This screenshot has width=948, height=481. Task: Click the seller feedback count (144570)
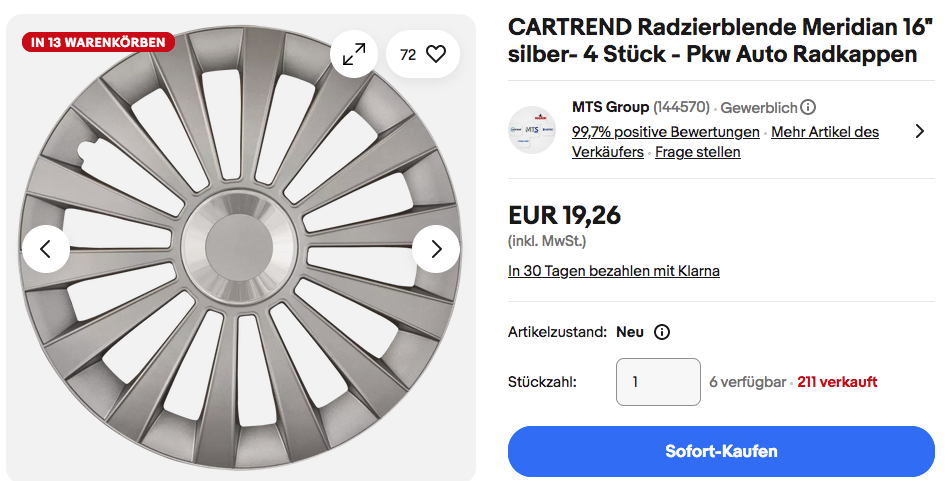(681, 107)
